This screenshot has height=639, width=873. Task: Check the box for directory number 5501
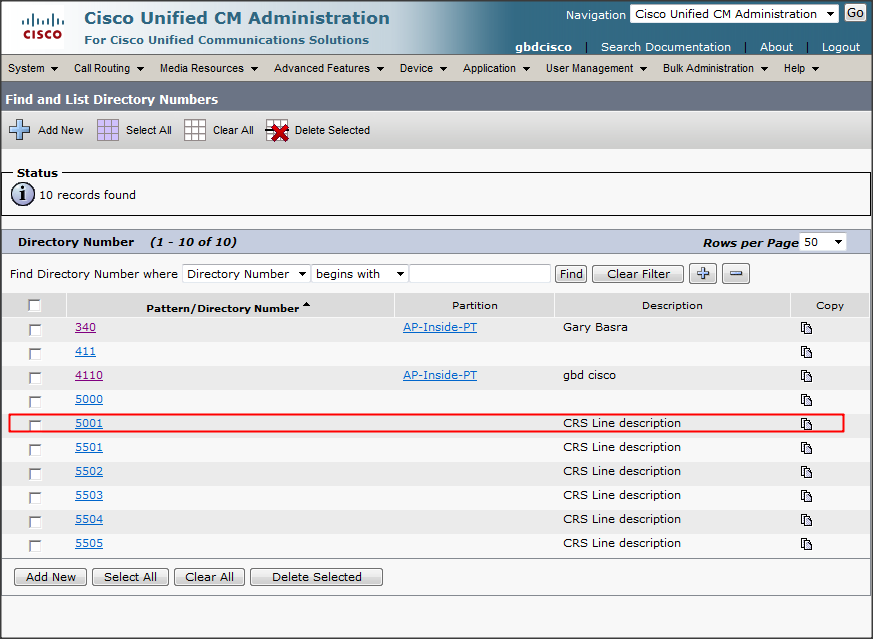tap(35, 449)
